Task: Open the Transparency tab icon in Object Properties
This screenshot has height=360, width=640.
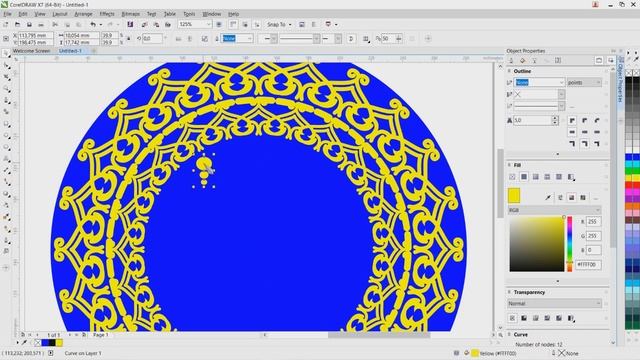Action: point(534,60)
